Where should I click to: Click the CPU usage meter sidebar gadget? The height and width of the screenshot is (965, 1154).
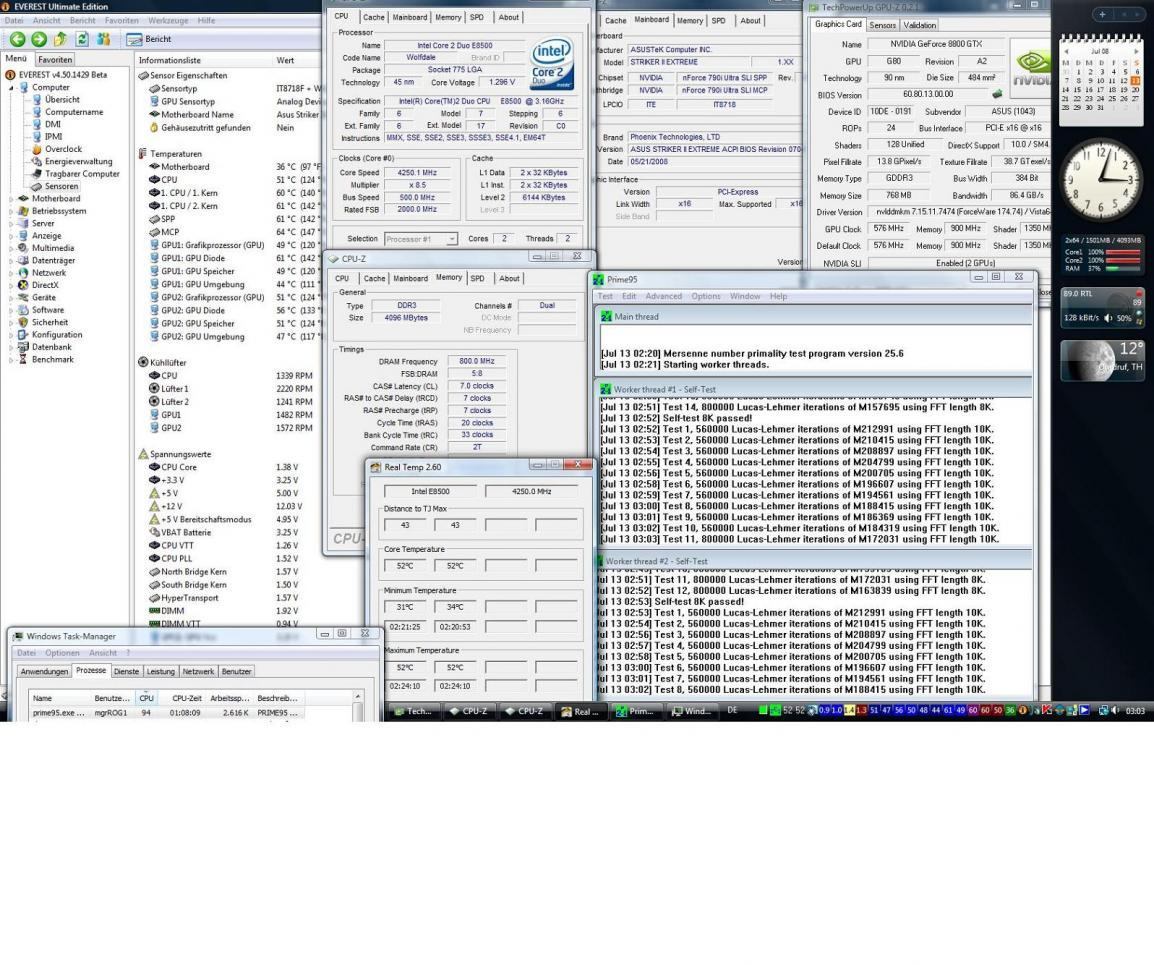[x=1102, y=254]
